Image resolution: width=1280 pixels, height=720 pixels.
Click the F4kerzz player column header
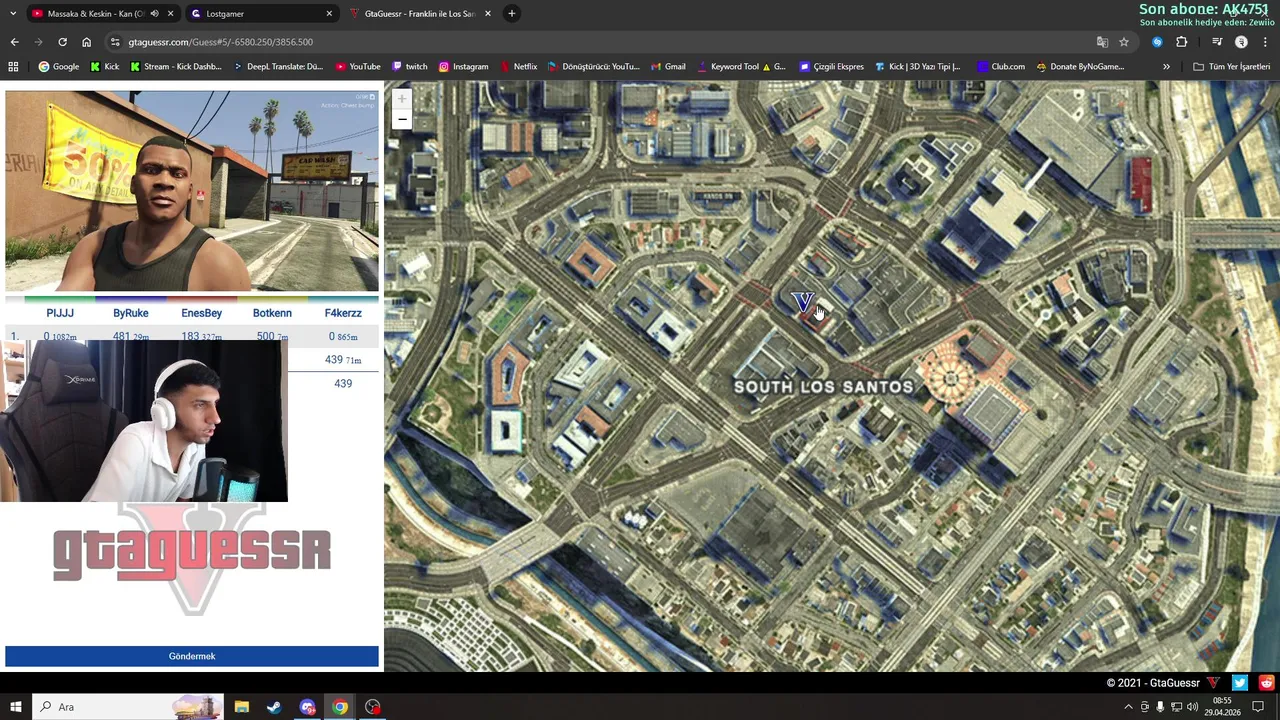click(x=343, y=313)
